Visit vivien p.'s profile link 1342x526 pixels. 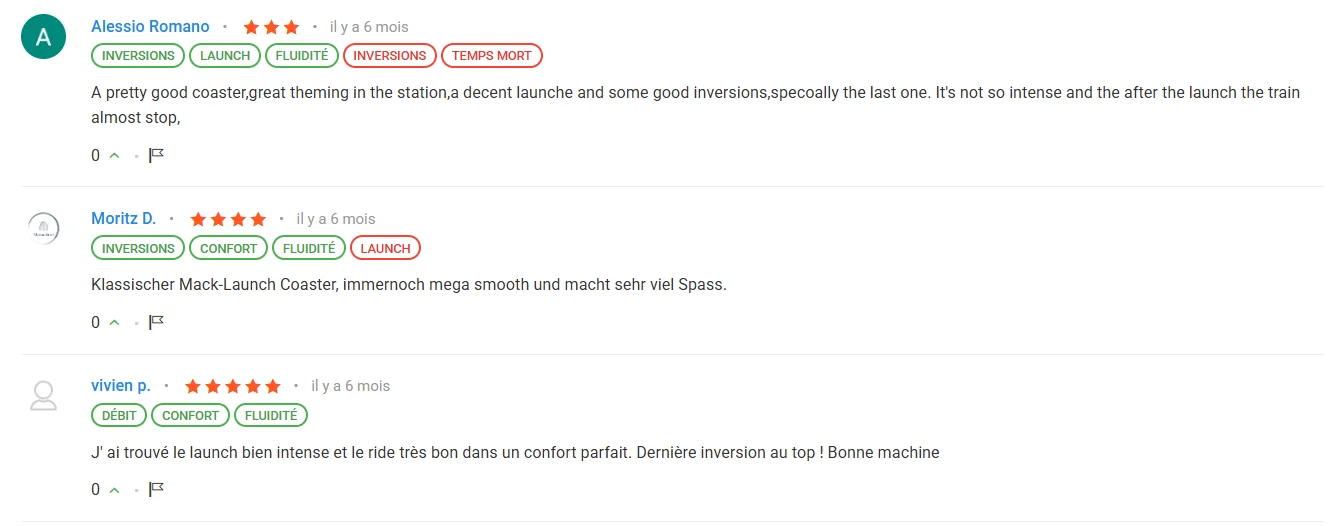121,385
